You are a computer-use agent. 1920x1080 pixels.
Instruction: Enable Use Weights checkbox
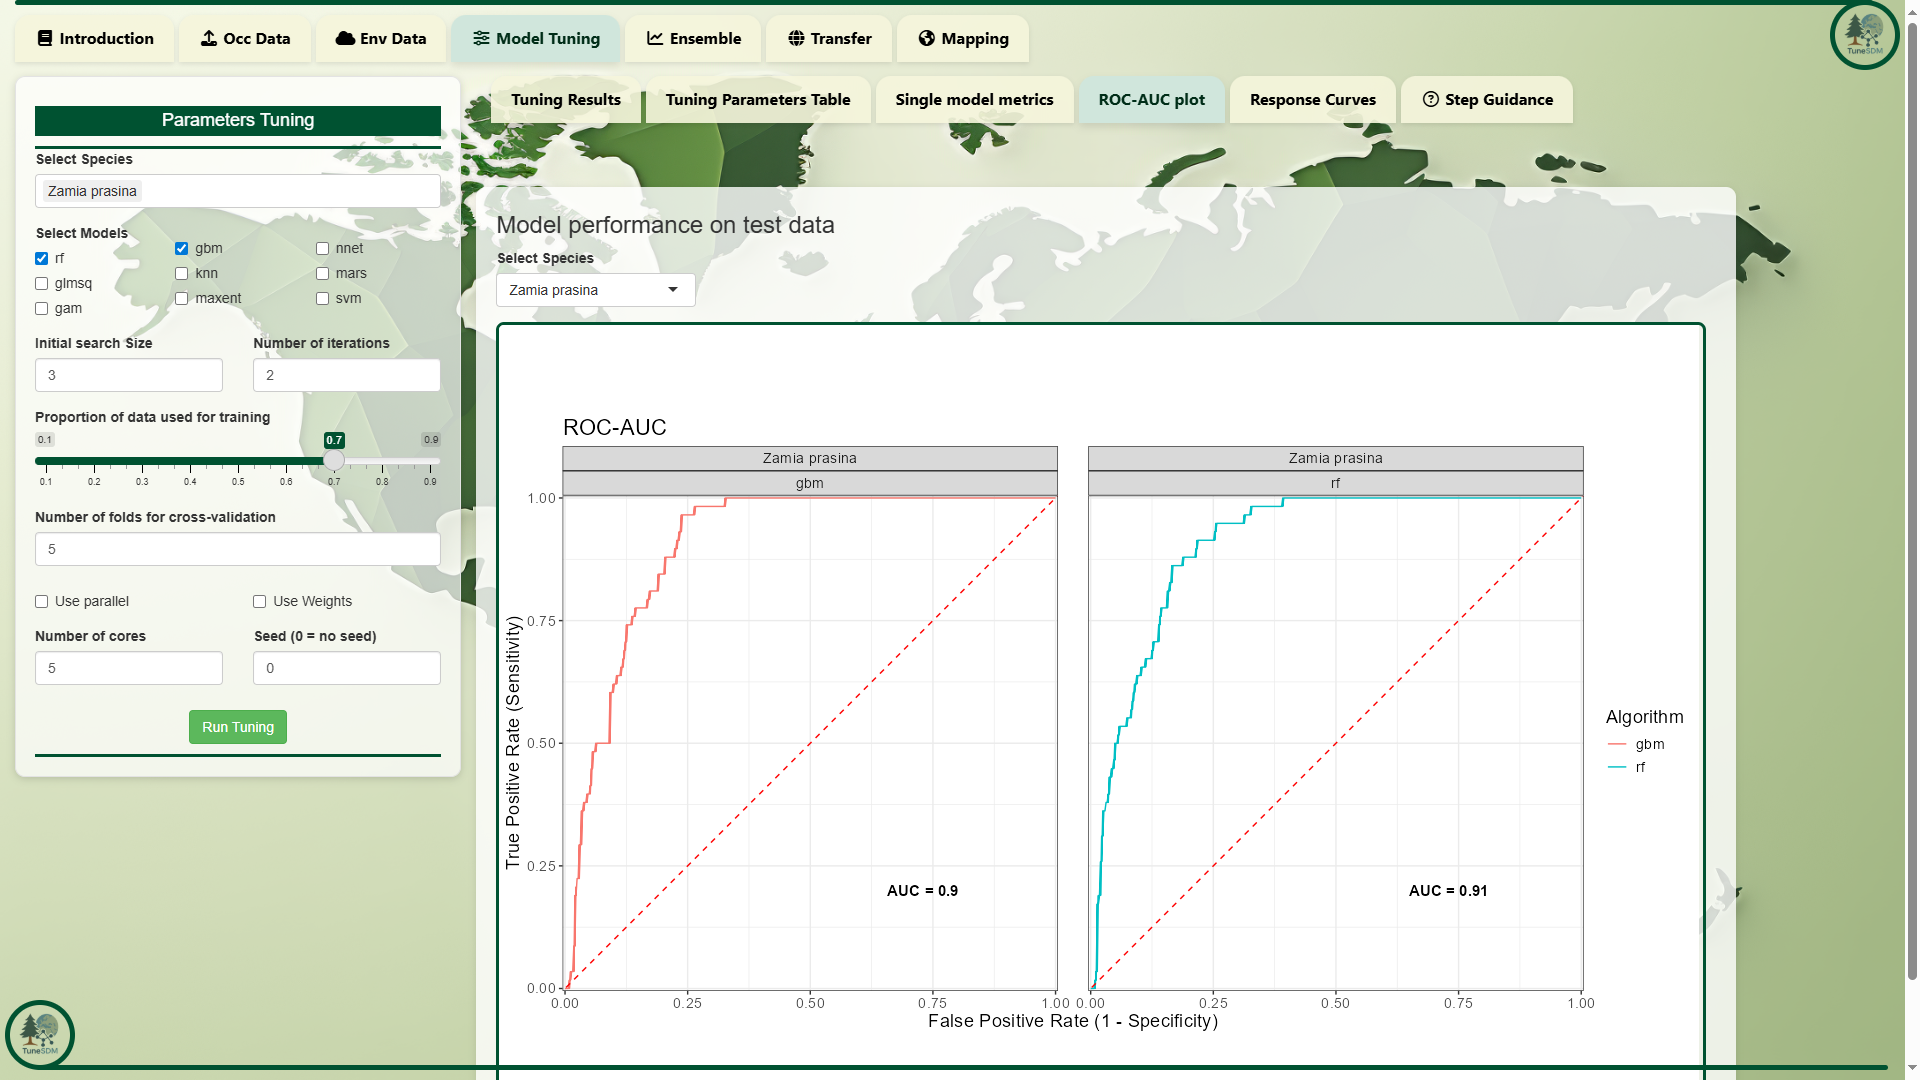(x=260, y=602)
